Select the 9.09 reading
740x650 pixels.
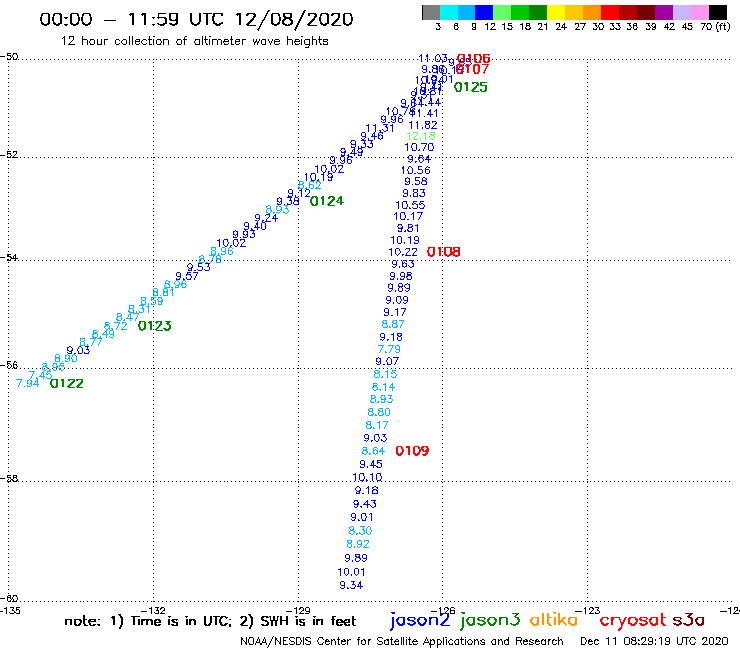pyautogui.click(x=397, y=300)
